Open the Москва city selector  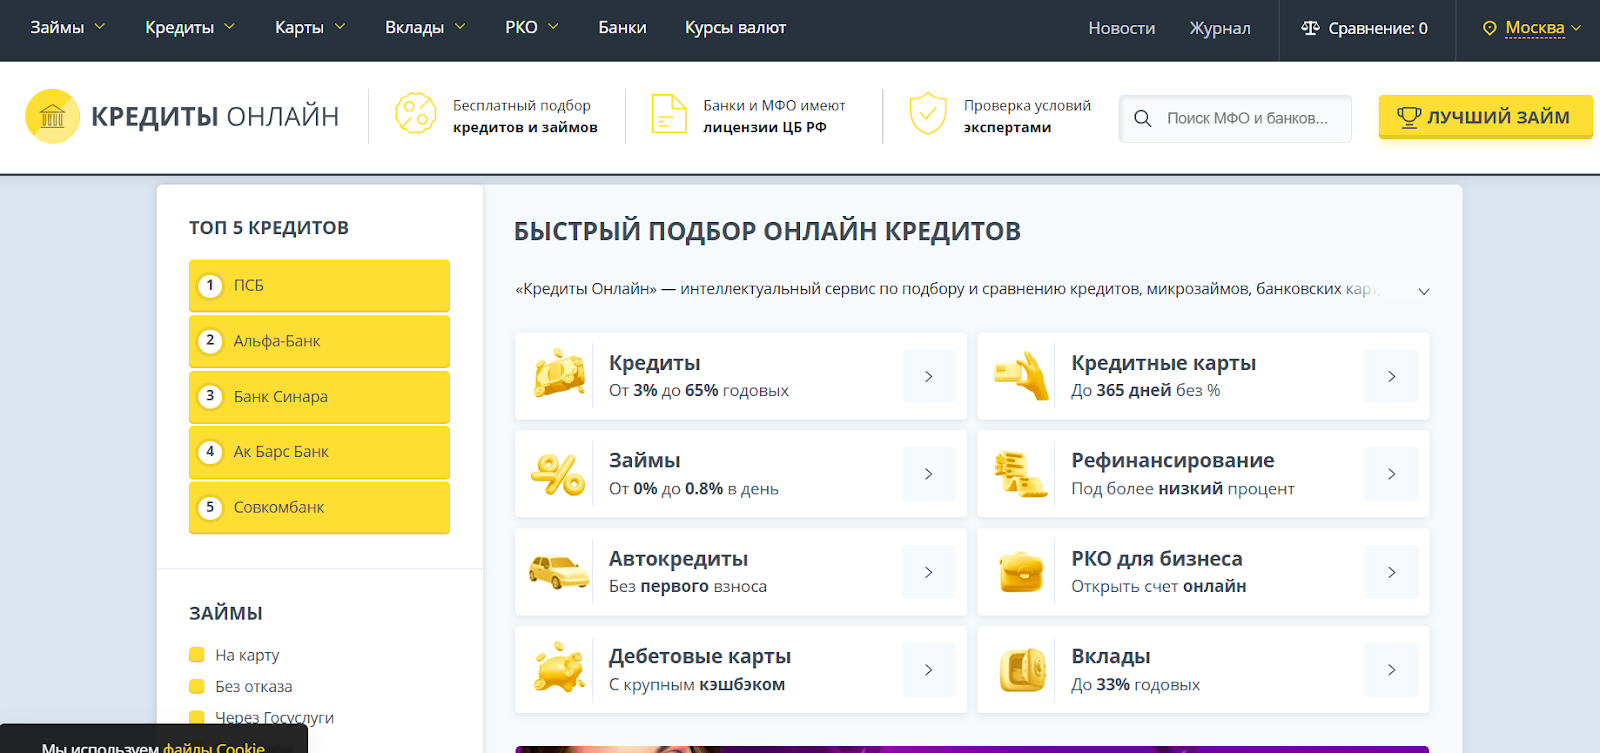pyautogui.click(x=1532, y=28)
